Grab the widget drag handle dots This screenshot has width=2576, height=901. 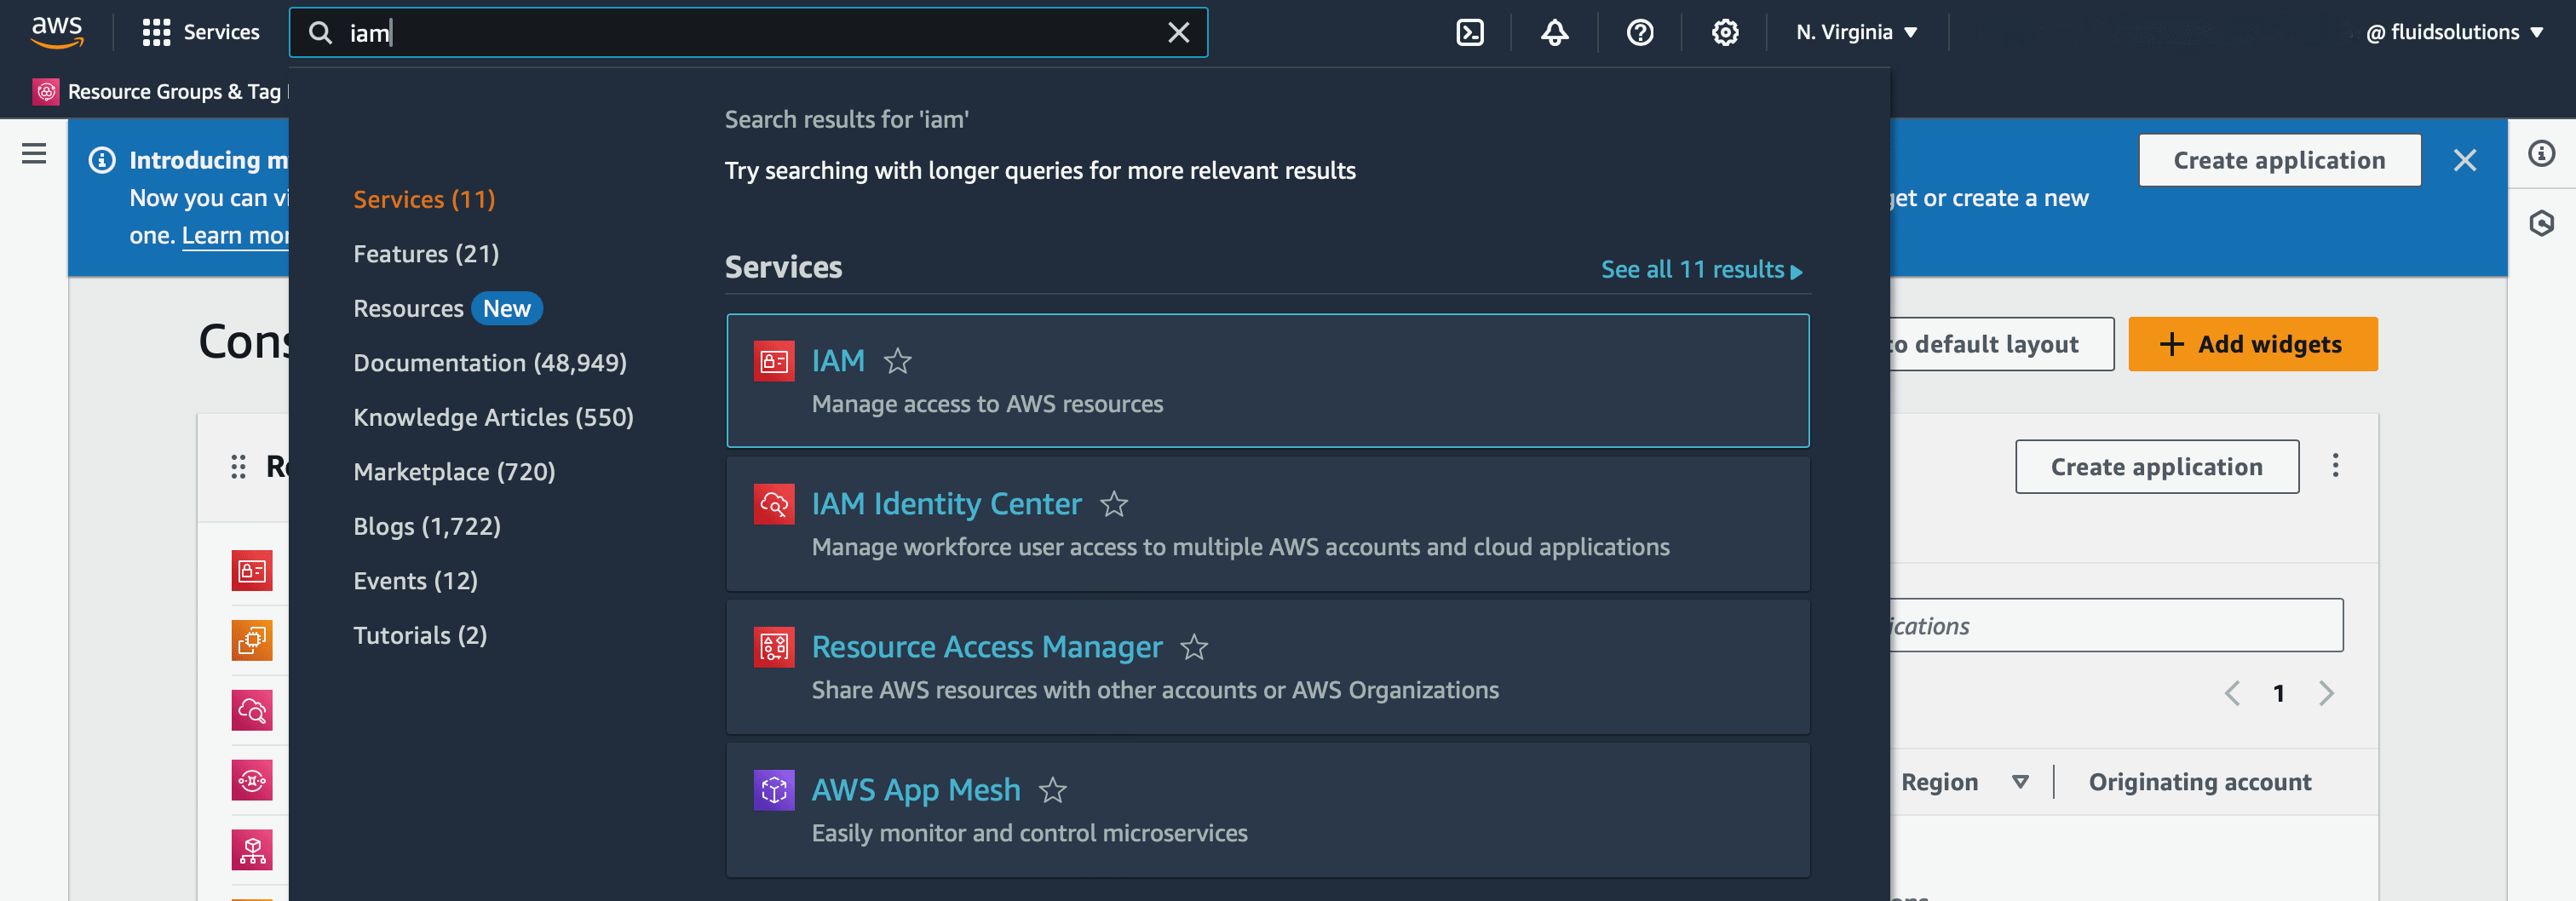[x=238, y=466]
